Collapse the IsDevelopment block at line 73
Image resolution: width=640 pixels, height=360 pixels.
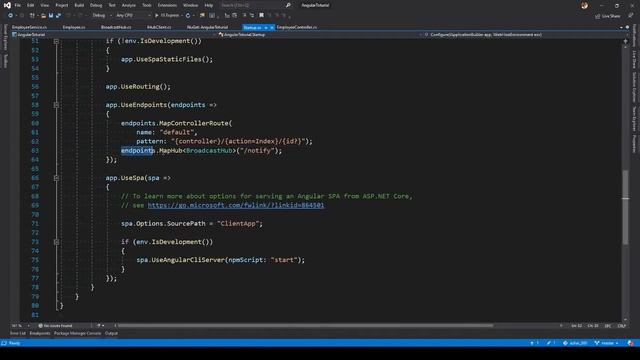[56, 242]
